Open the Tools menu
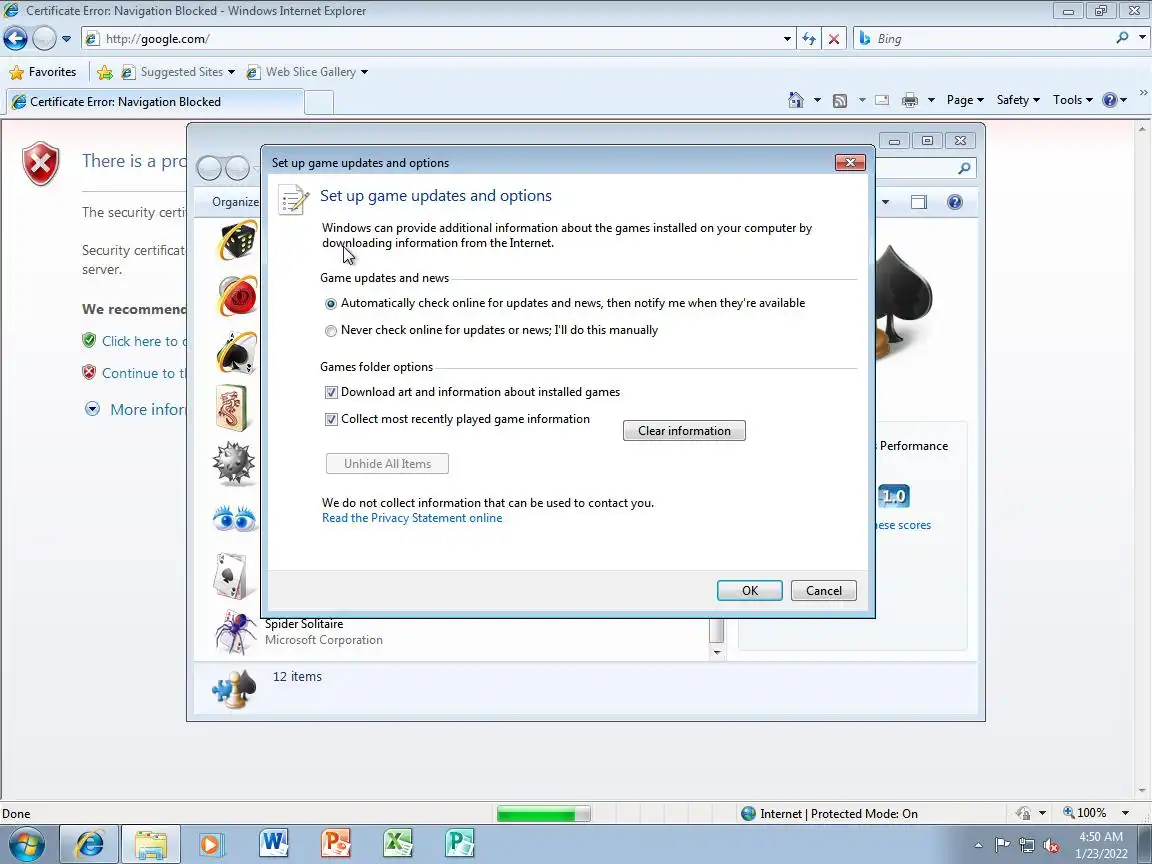The width and height of the screenshot is (1152, 864). [x=1073, y=100]
